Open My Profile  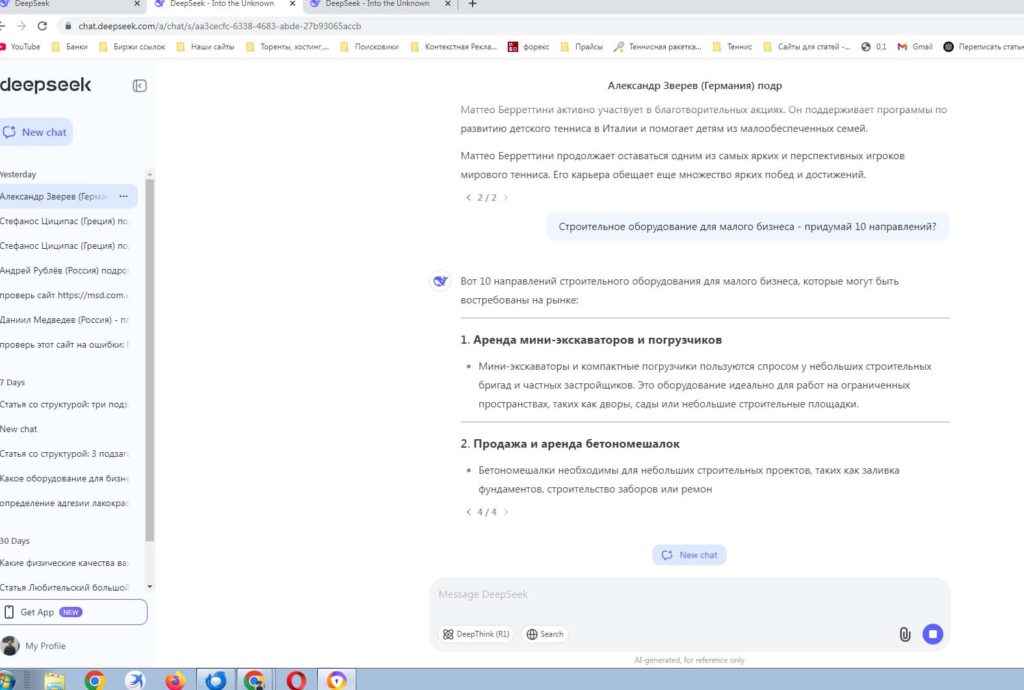point(34,646)
